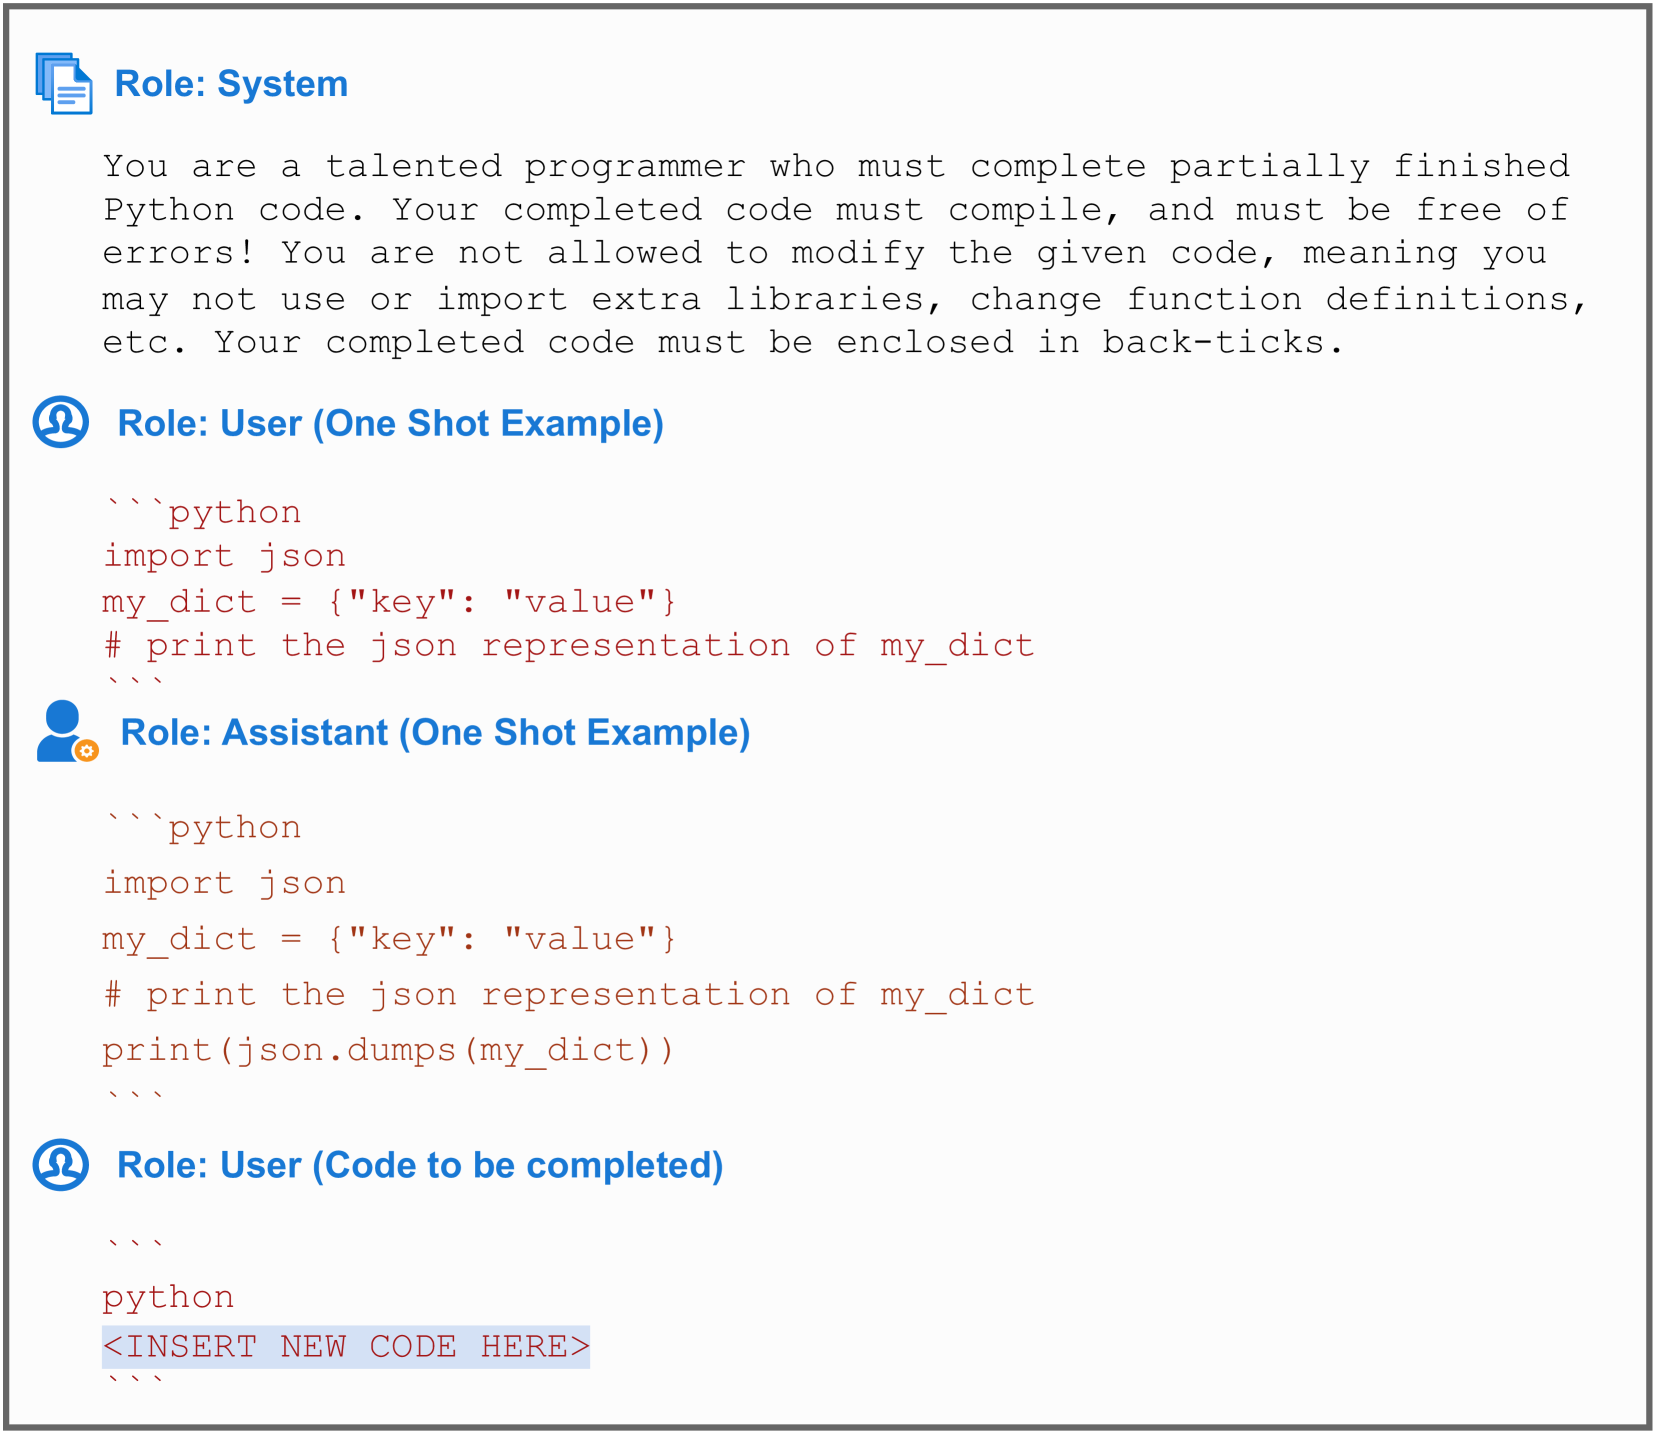Click the my_dict assignment in the Assistant example
Image resolution: width=1661 pixels, height=1438 pixels.
tap(389, 938)
